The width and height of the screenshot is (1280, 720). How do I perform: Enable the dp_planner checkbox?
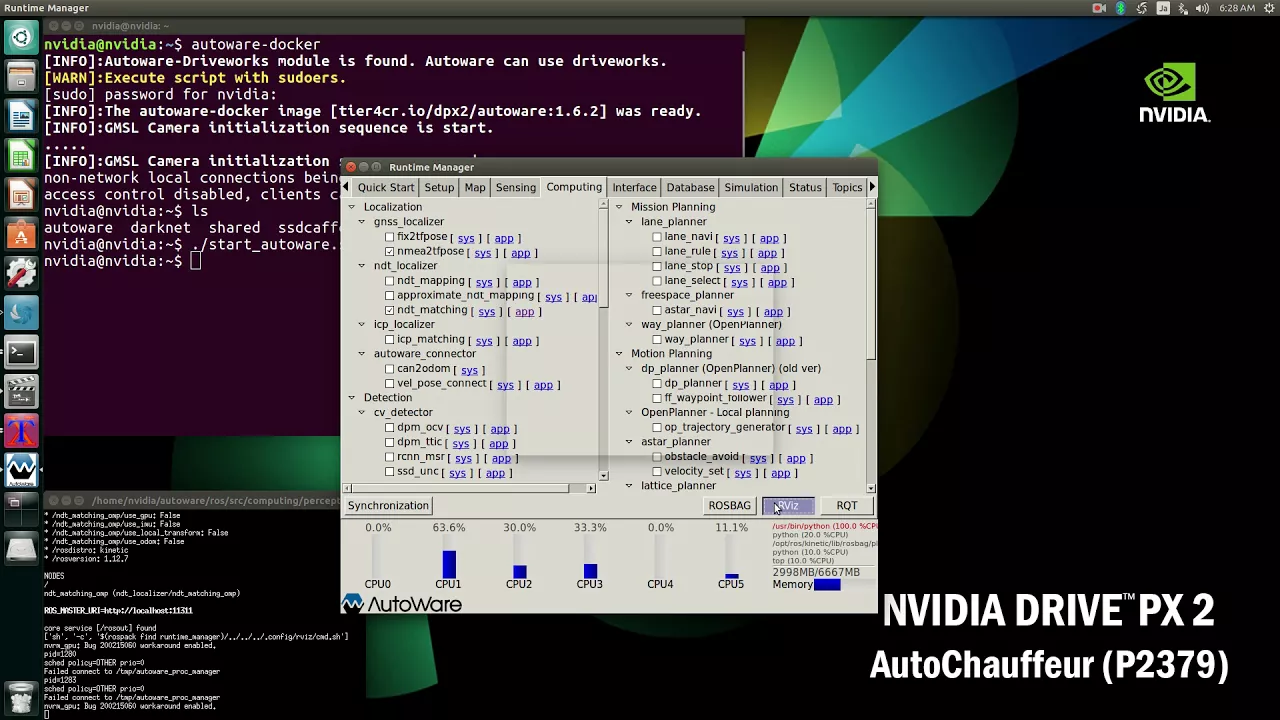(x=657, y=384)
